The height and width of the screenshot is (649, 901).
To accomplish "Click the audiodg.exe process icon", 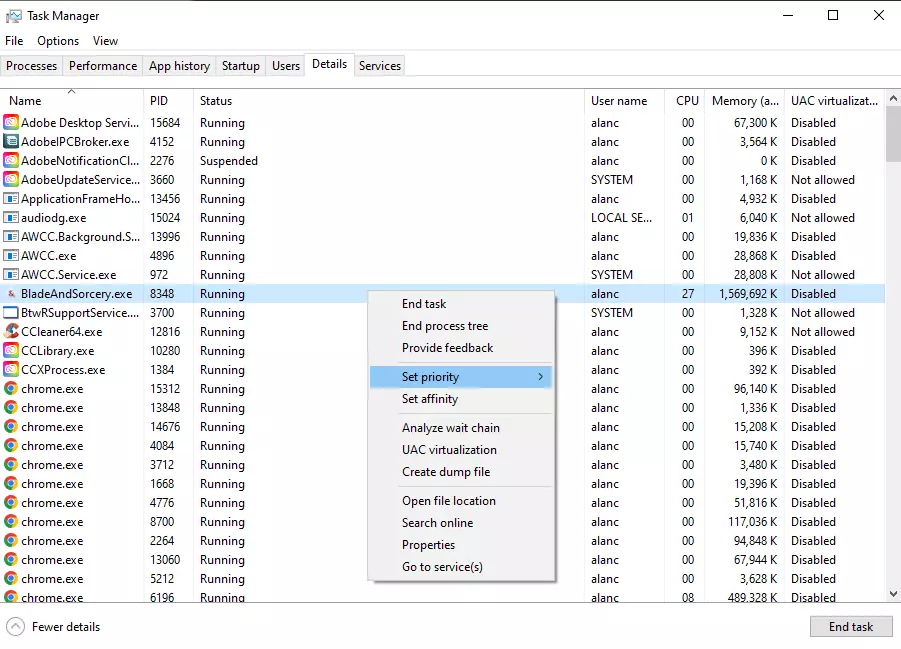I will pyautogui.click(x=11, y=218).
